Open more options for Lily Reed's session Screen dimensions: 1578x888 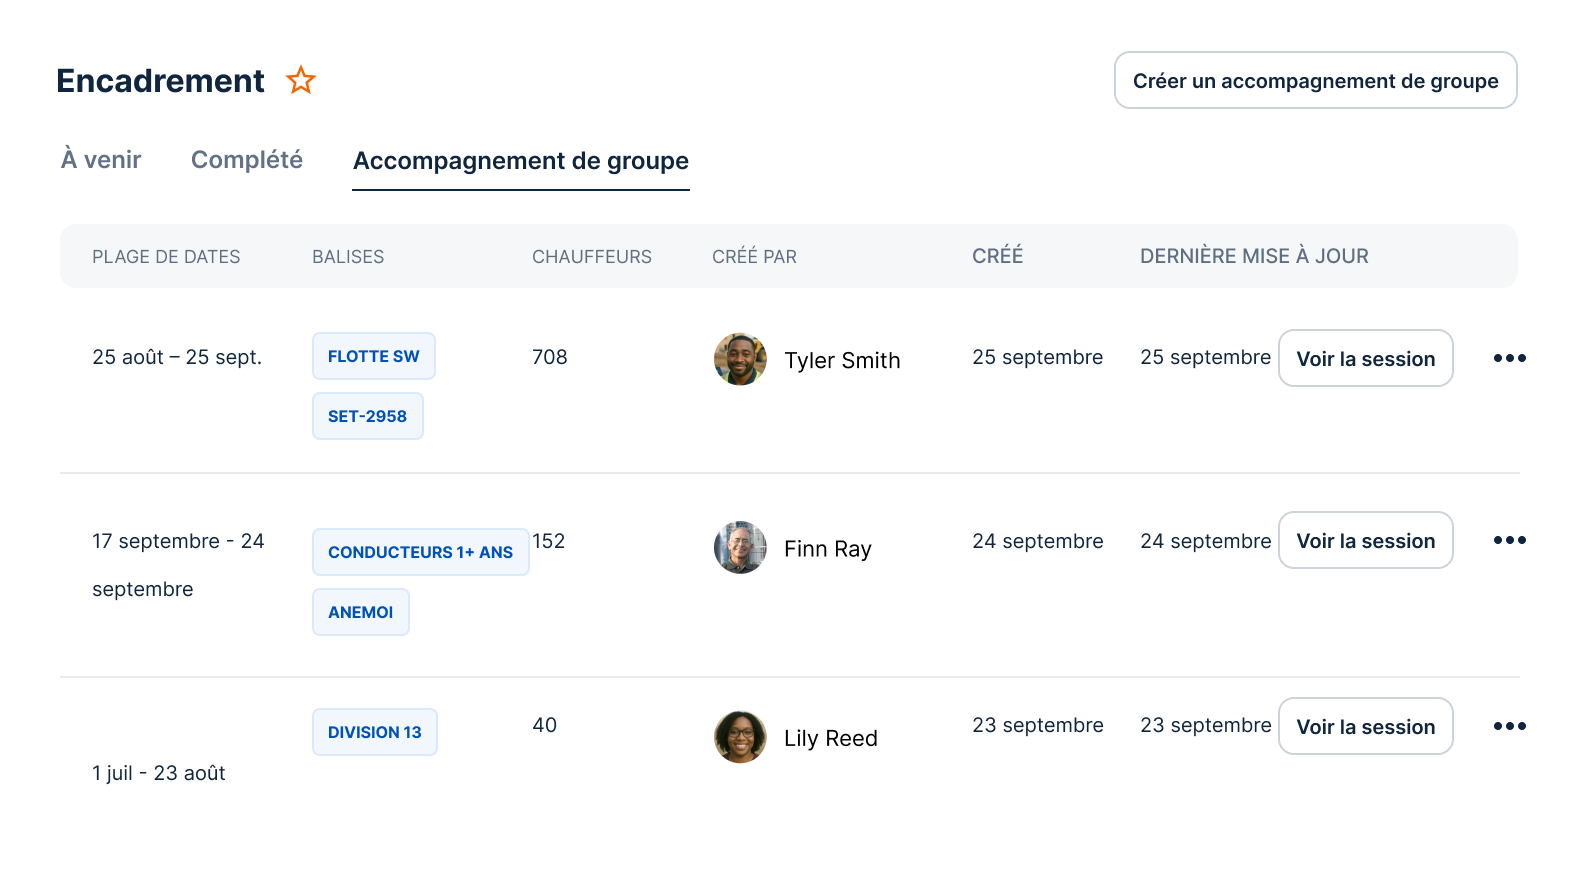click(1509, 726)
